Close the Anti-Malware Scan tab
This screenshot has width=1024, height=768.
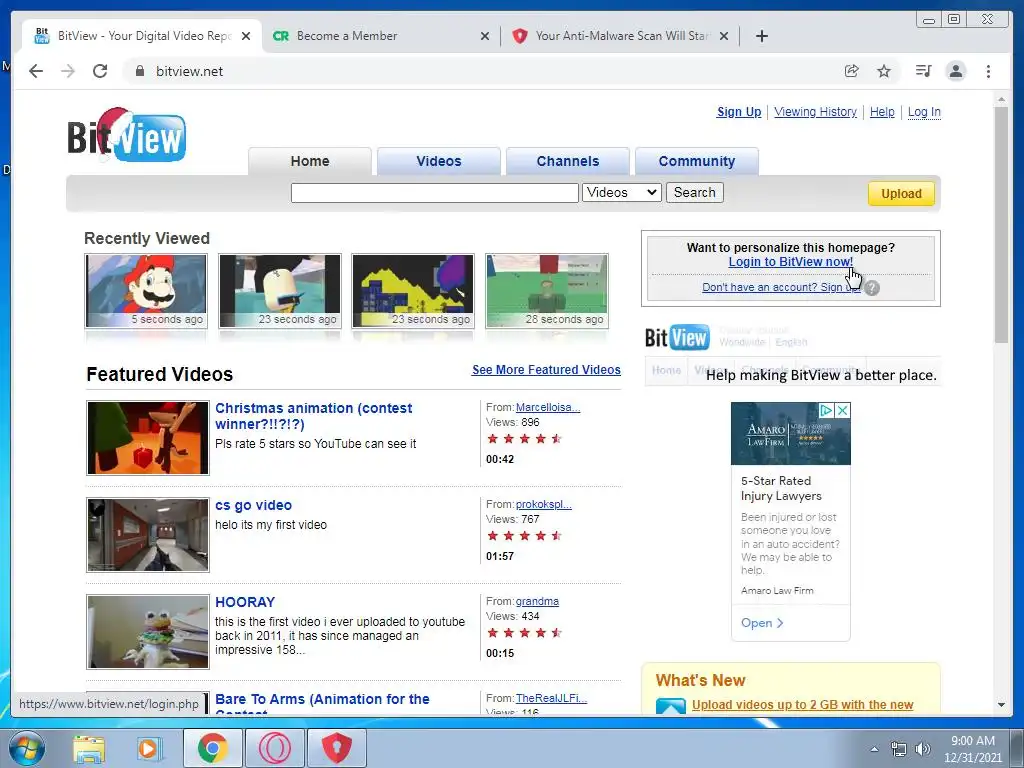(724, 36)
